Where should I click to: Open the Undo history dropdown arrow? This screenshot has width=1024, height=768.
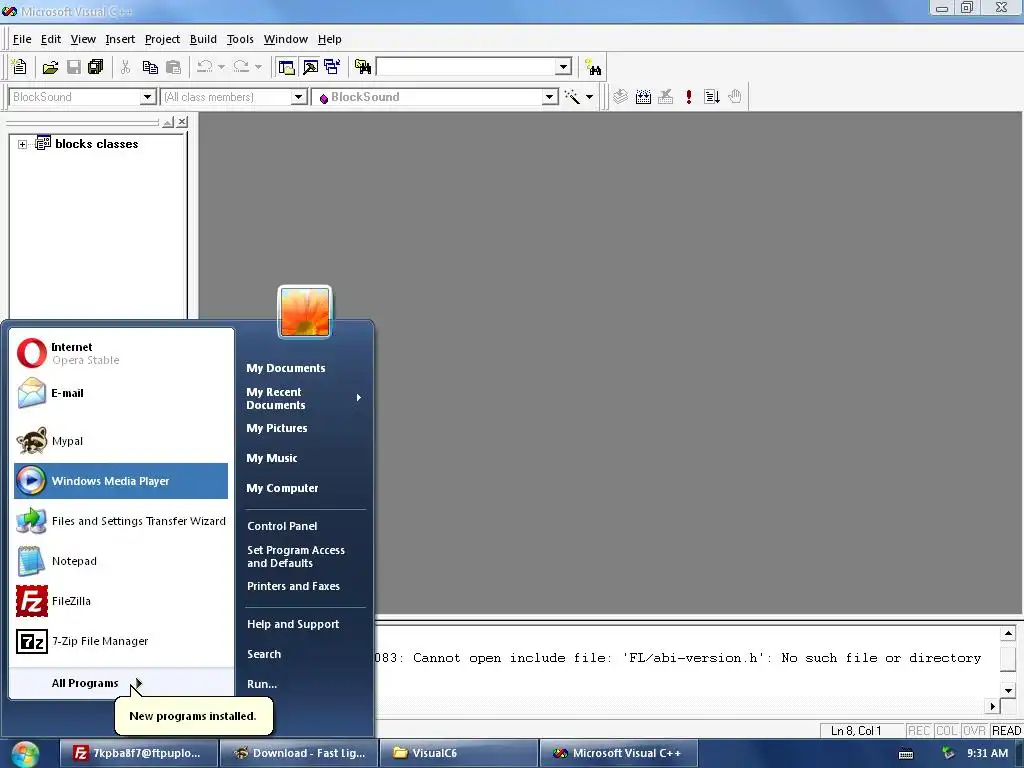pos(221,67)
